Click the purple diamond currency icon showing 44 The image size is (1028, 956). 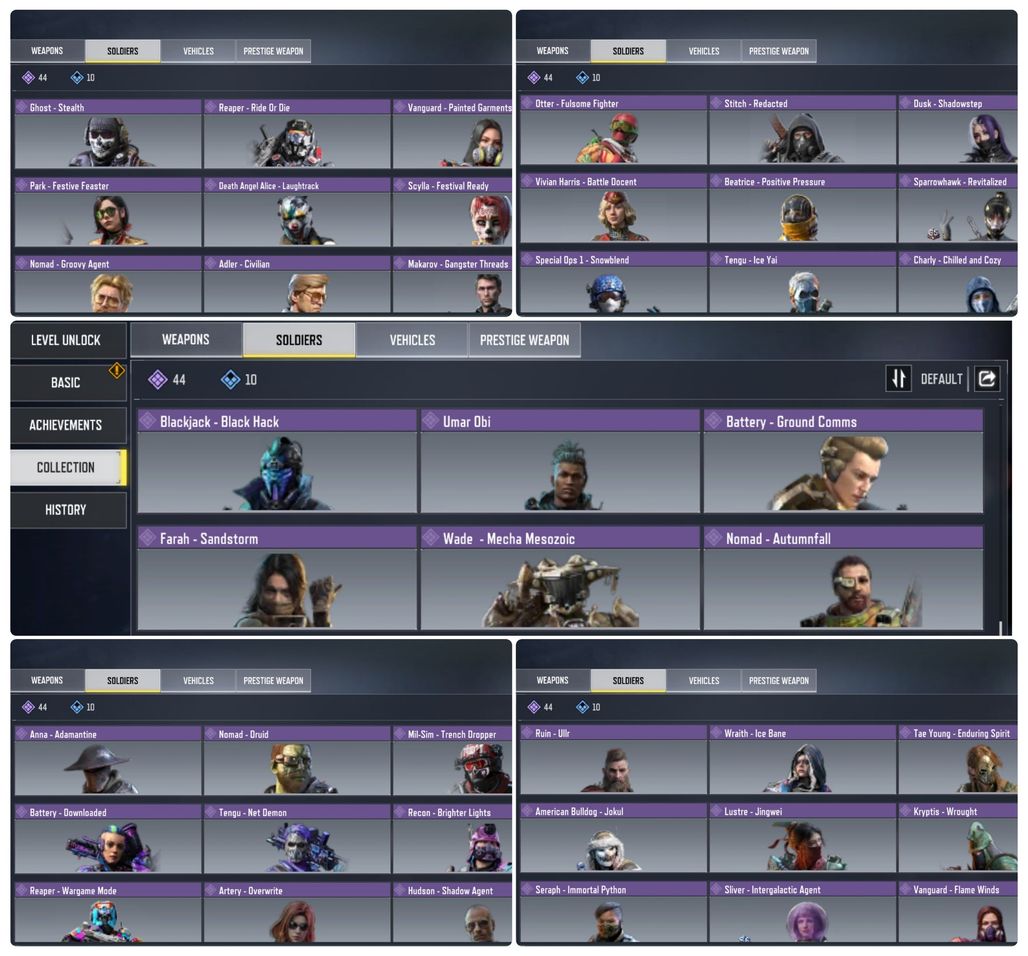(x=157, y=379)
